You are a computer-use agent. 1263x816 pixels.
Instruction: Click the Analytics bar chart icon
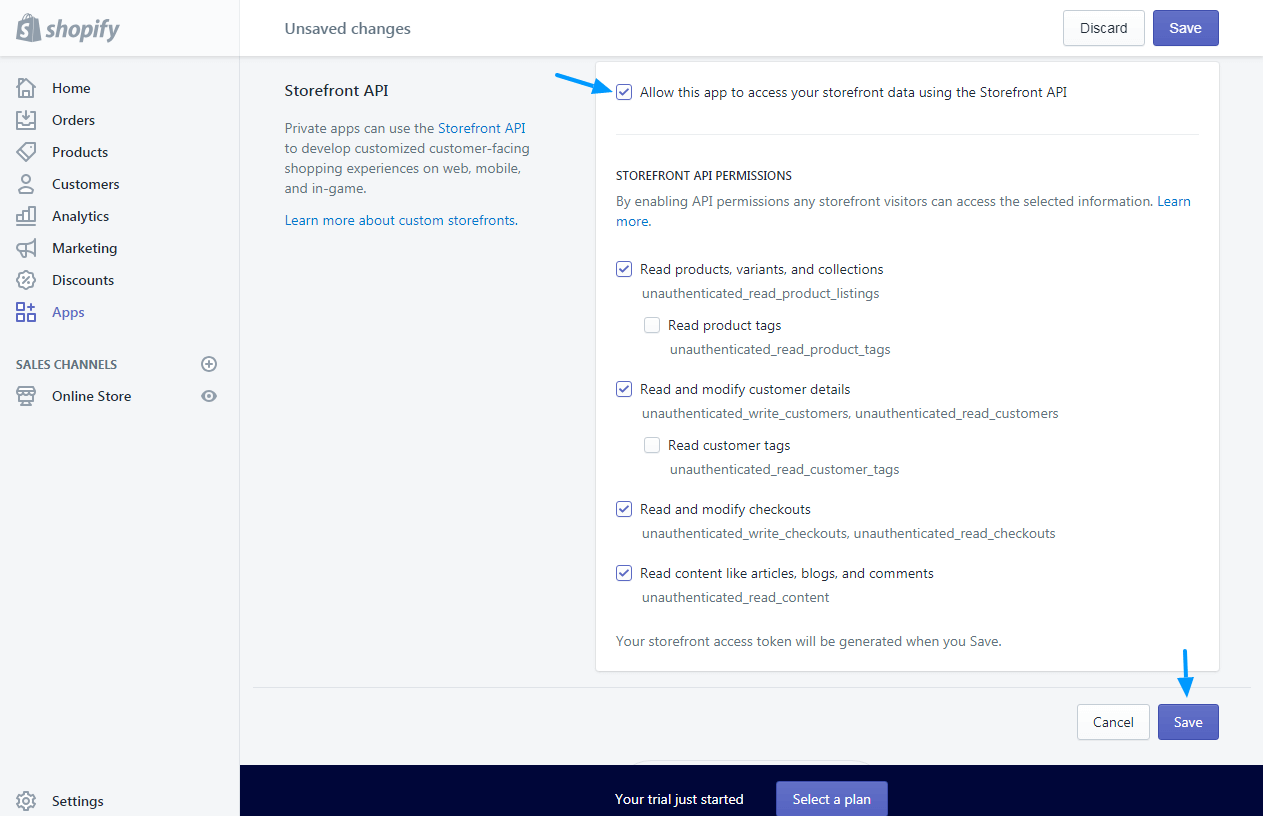(26, 216)
